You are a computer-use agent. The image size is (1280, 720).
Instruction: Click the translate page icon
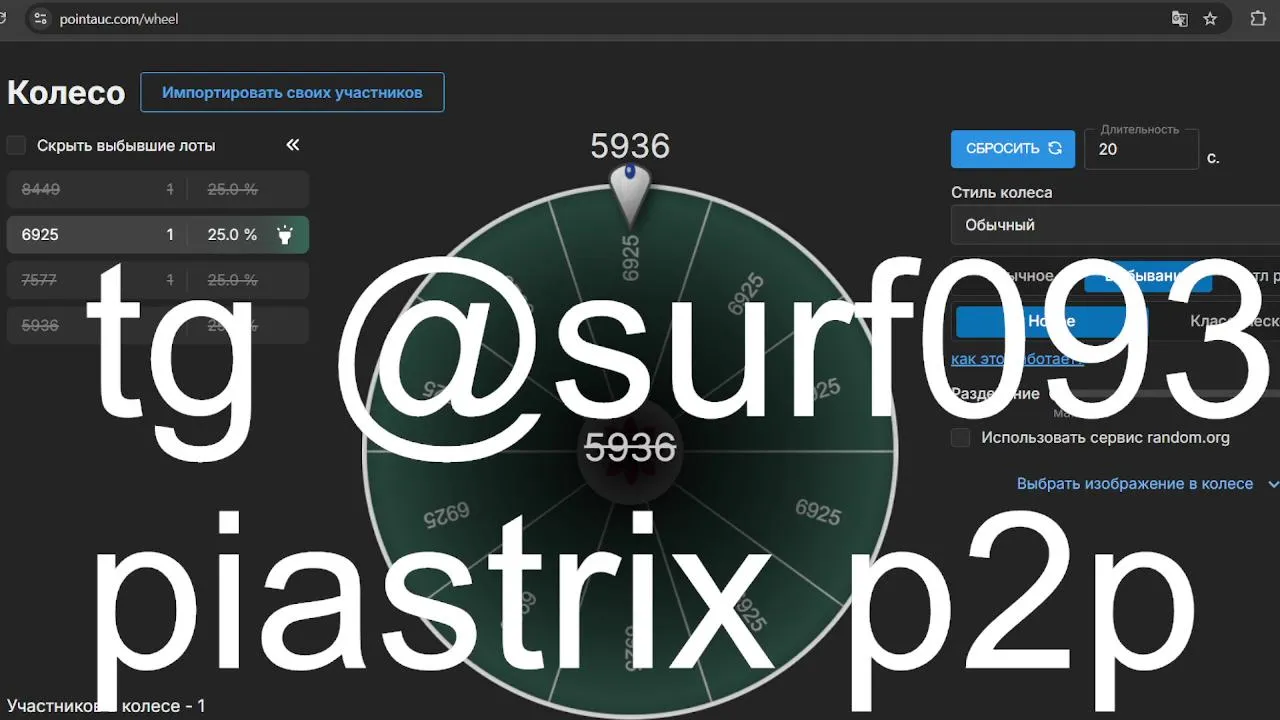[x=1180, y=18]
